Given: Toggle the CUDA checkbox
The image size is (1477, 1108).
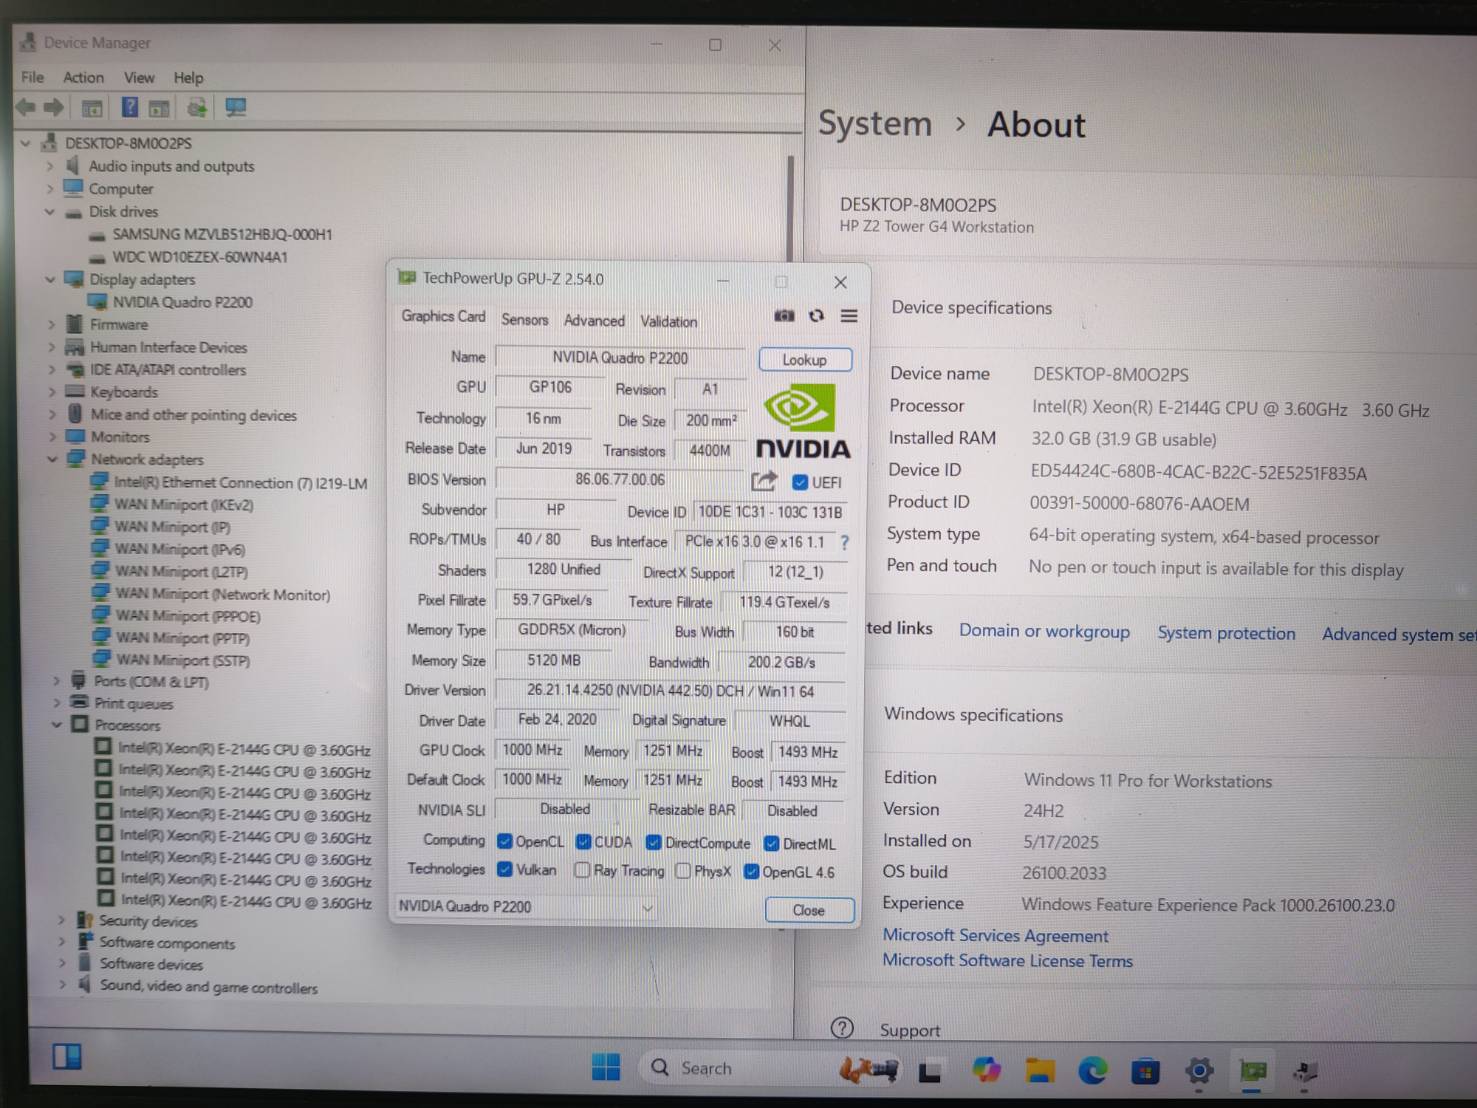Looking at the screenshot, I should pyautogui.click(x=584, y=842).
